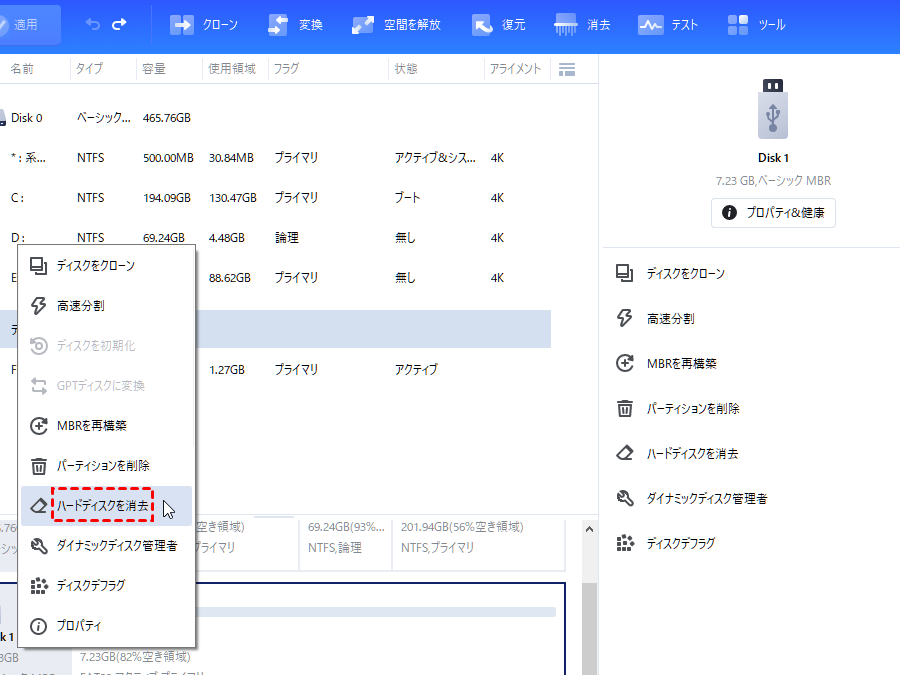Select the 消去 wipe icon in toolbar

582,22
